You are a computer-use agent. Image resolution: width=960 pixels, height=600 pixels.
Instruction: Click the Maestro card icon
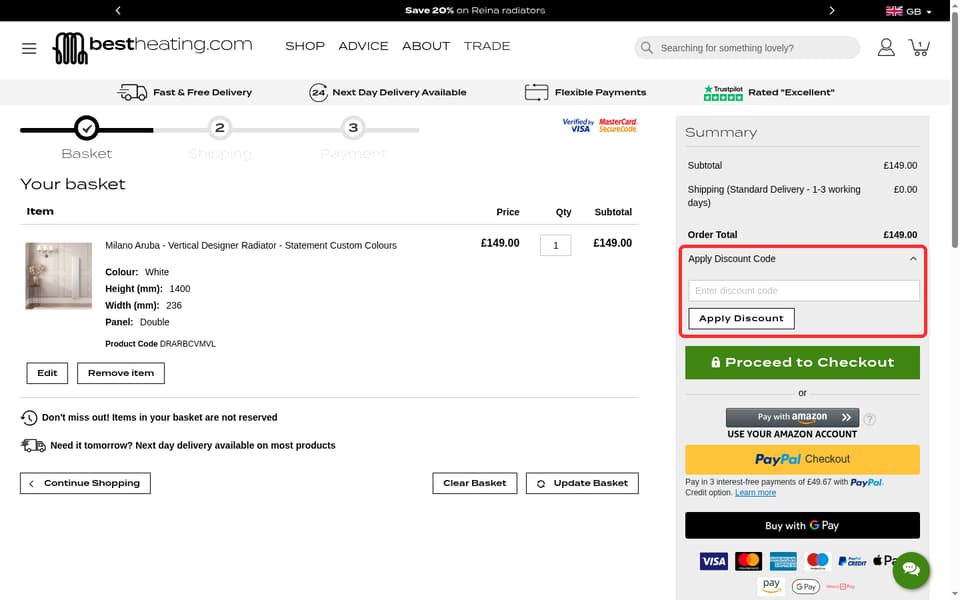(817, 561)
